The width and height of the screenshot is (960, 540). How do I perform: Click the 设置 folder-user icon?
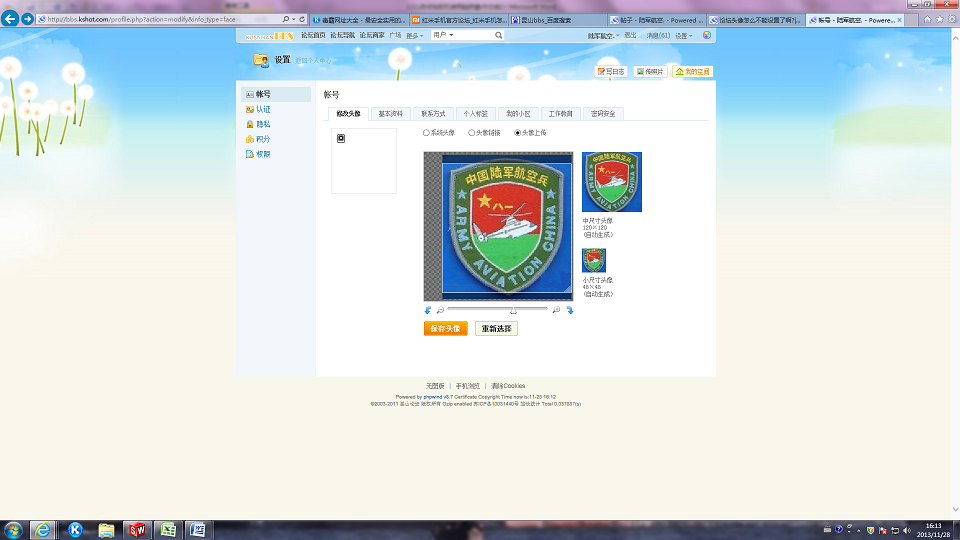point(261,60)
